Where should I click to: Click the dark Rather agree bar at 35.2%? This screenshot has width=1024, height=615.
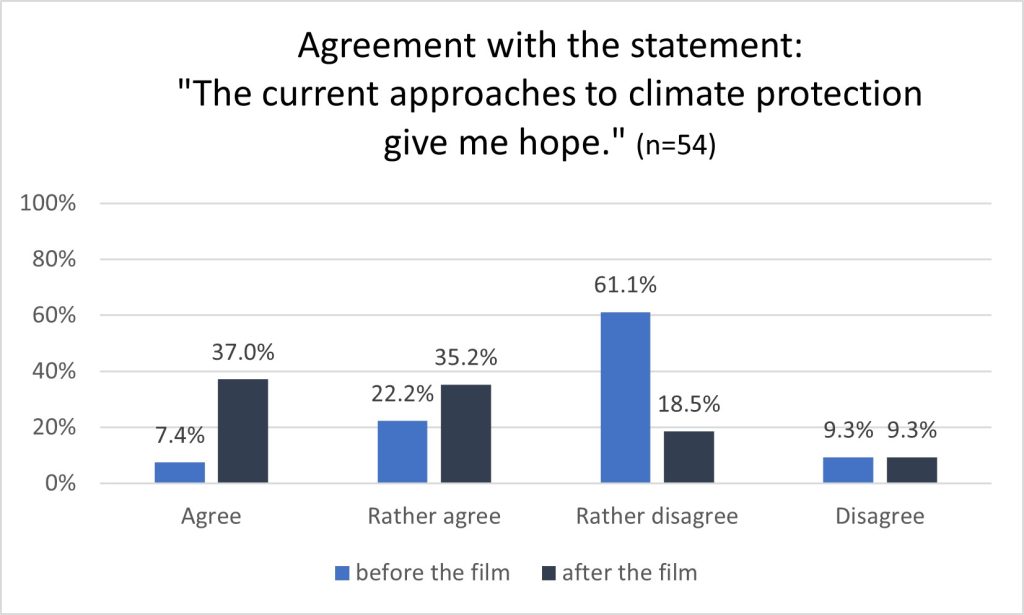466,434
